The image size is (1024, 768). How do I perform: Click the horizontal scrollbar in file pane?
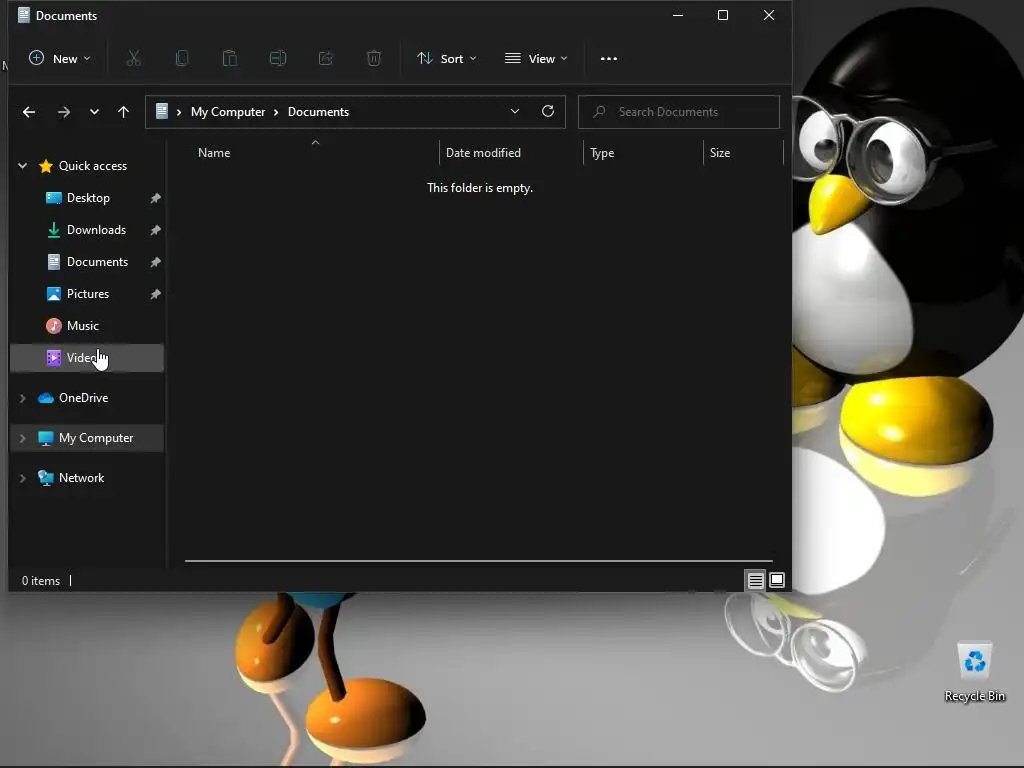click(479, 560)
